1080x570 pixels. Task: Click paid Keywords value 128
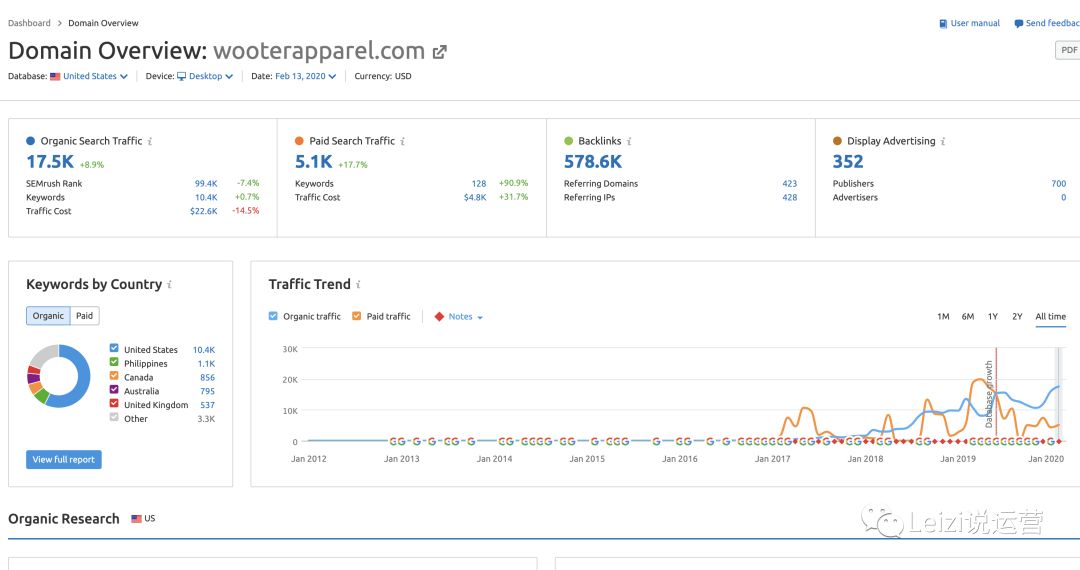pos(479,184)
